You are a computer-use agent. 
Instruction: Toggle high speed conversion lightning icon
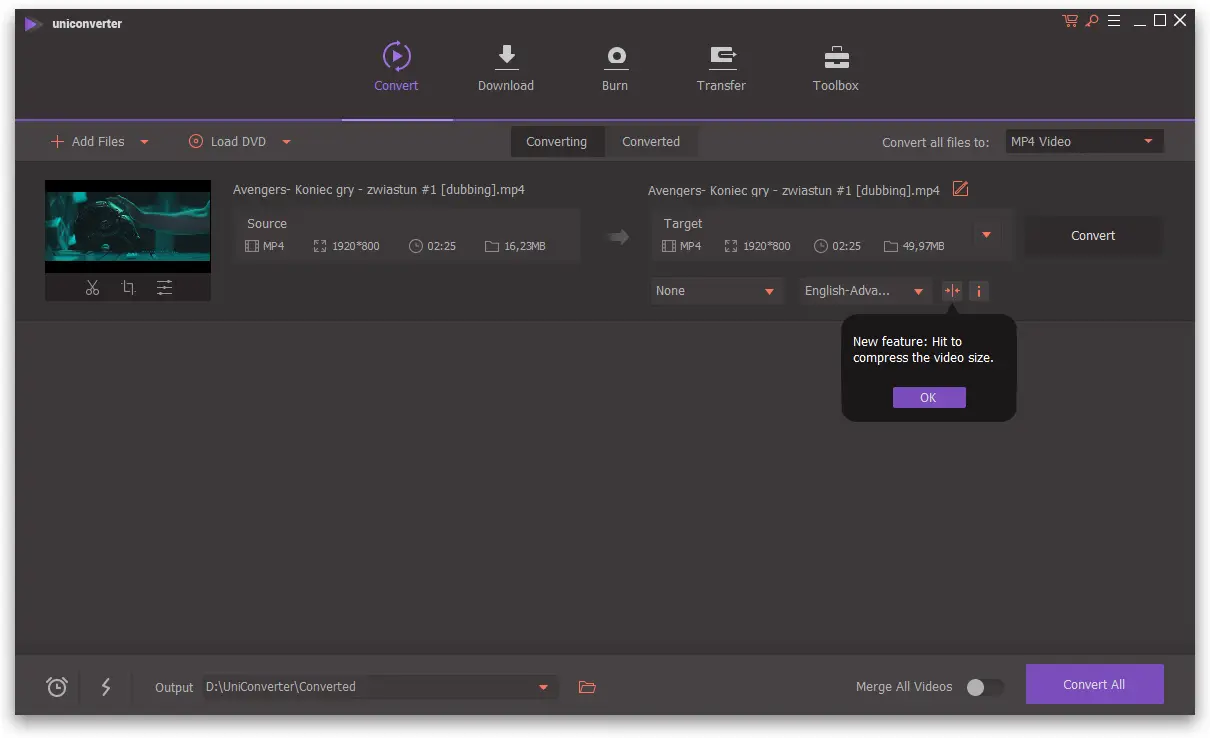[106, 687]
